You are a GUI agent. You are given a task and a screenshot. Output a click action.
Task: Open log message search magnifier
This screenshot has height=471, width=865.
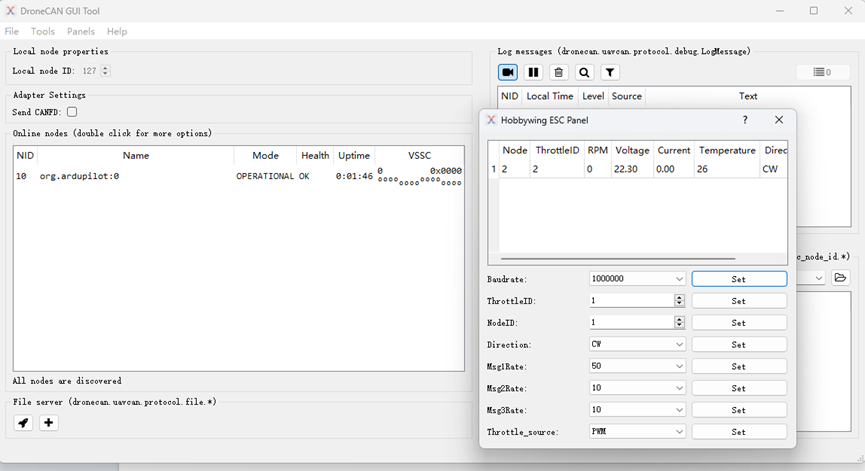(x=585, y=72)
